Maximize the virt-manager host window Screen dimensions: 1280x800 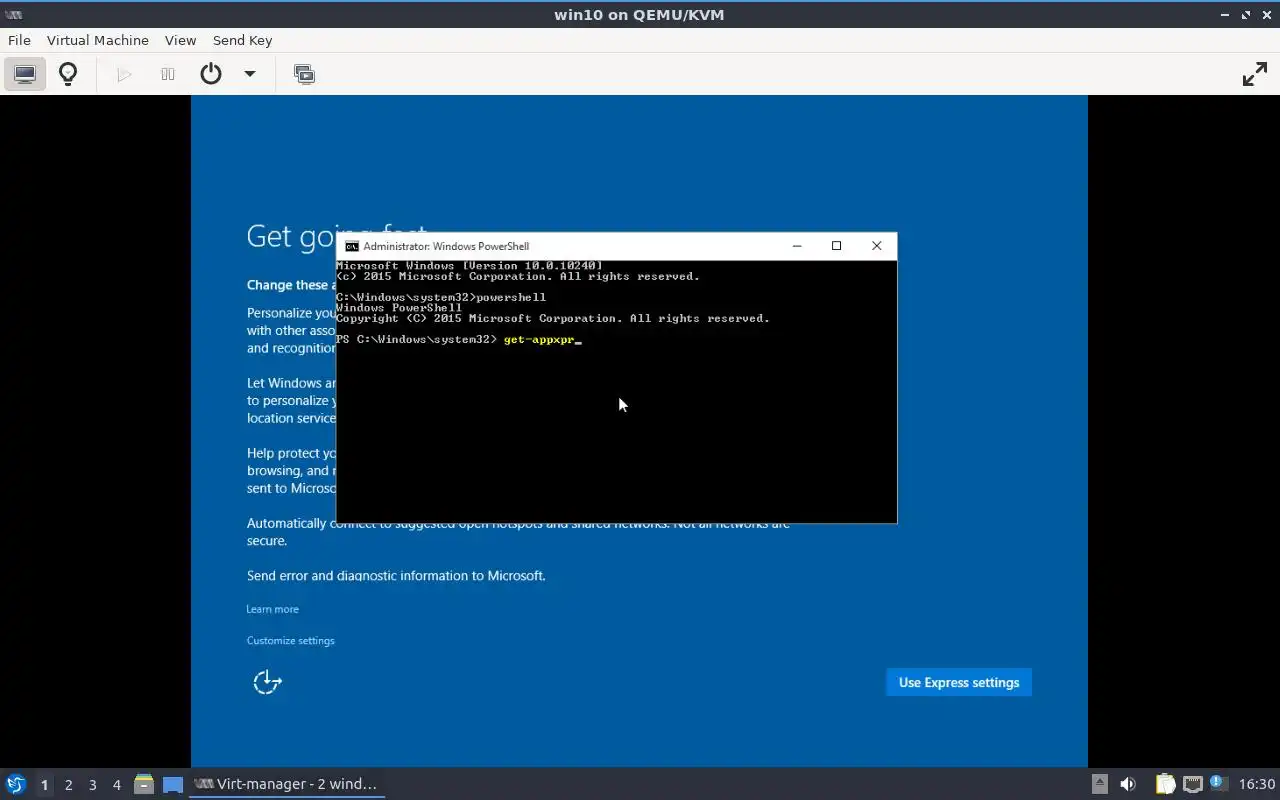(1246, 15)
